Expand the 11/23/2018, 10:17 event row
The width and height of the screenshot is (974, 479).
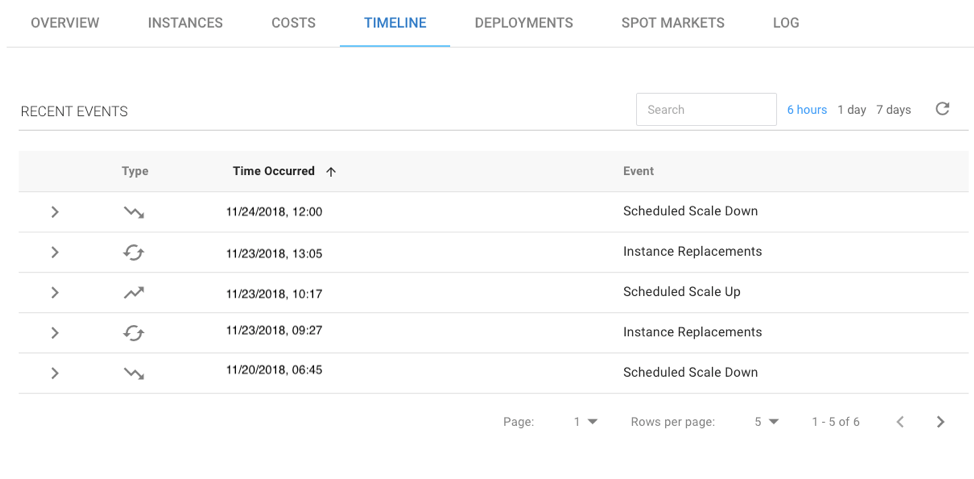(55, 293)
